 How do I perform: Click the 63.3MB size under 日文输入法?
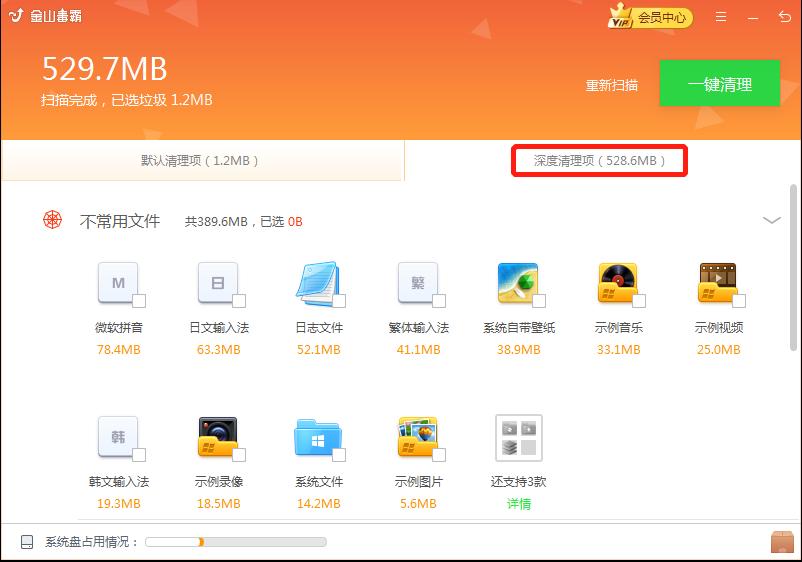pyautogui.click(x=218, y=350)
